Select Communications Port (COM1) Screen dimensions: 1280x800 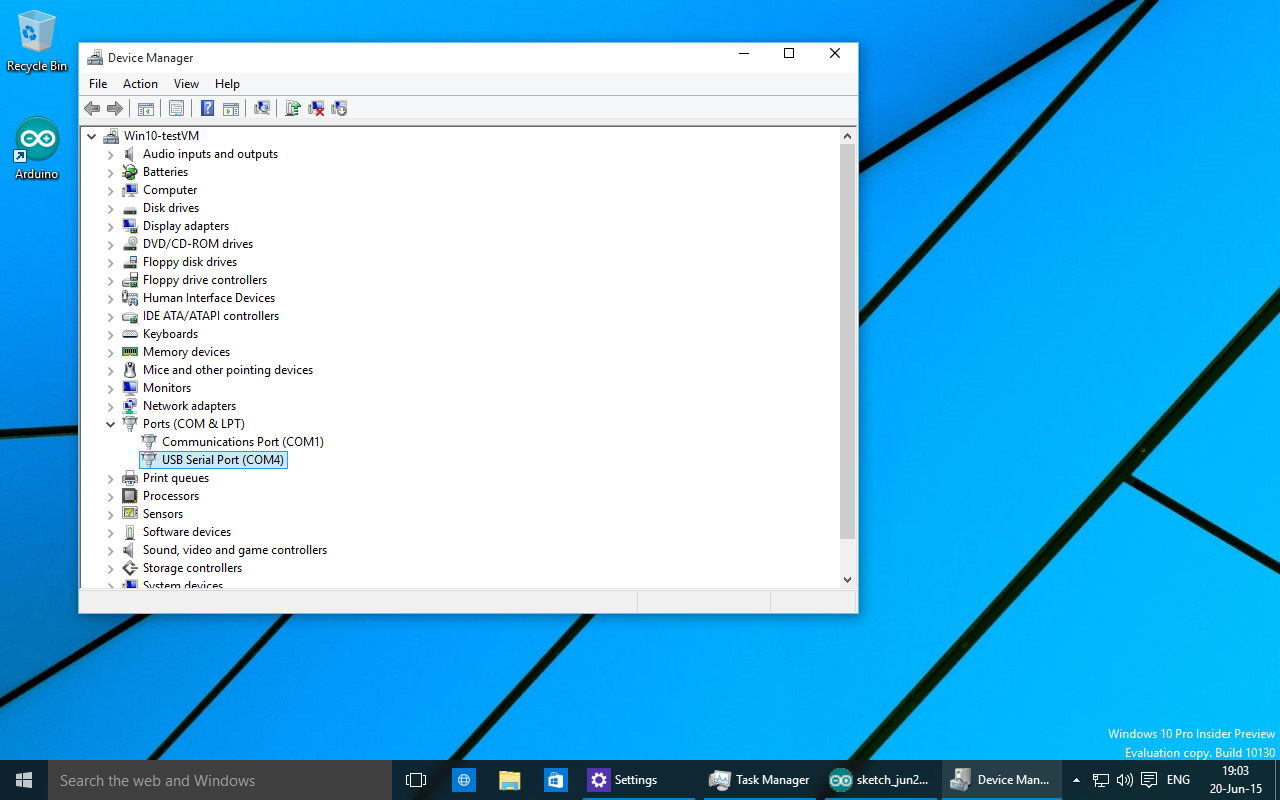click(243, 442)
